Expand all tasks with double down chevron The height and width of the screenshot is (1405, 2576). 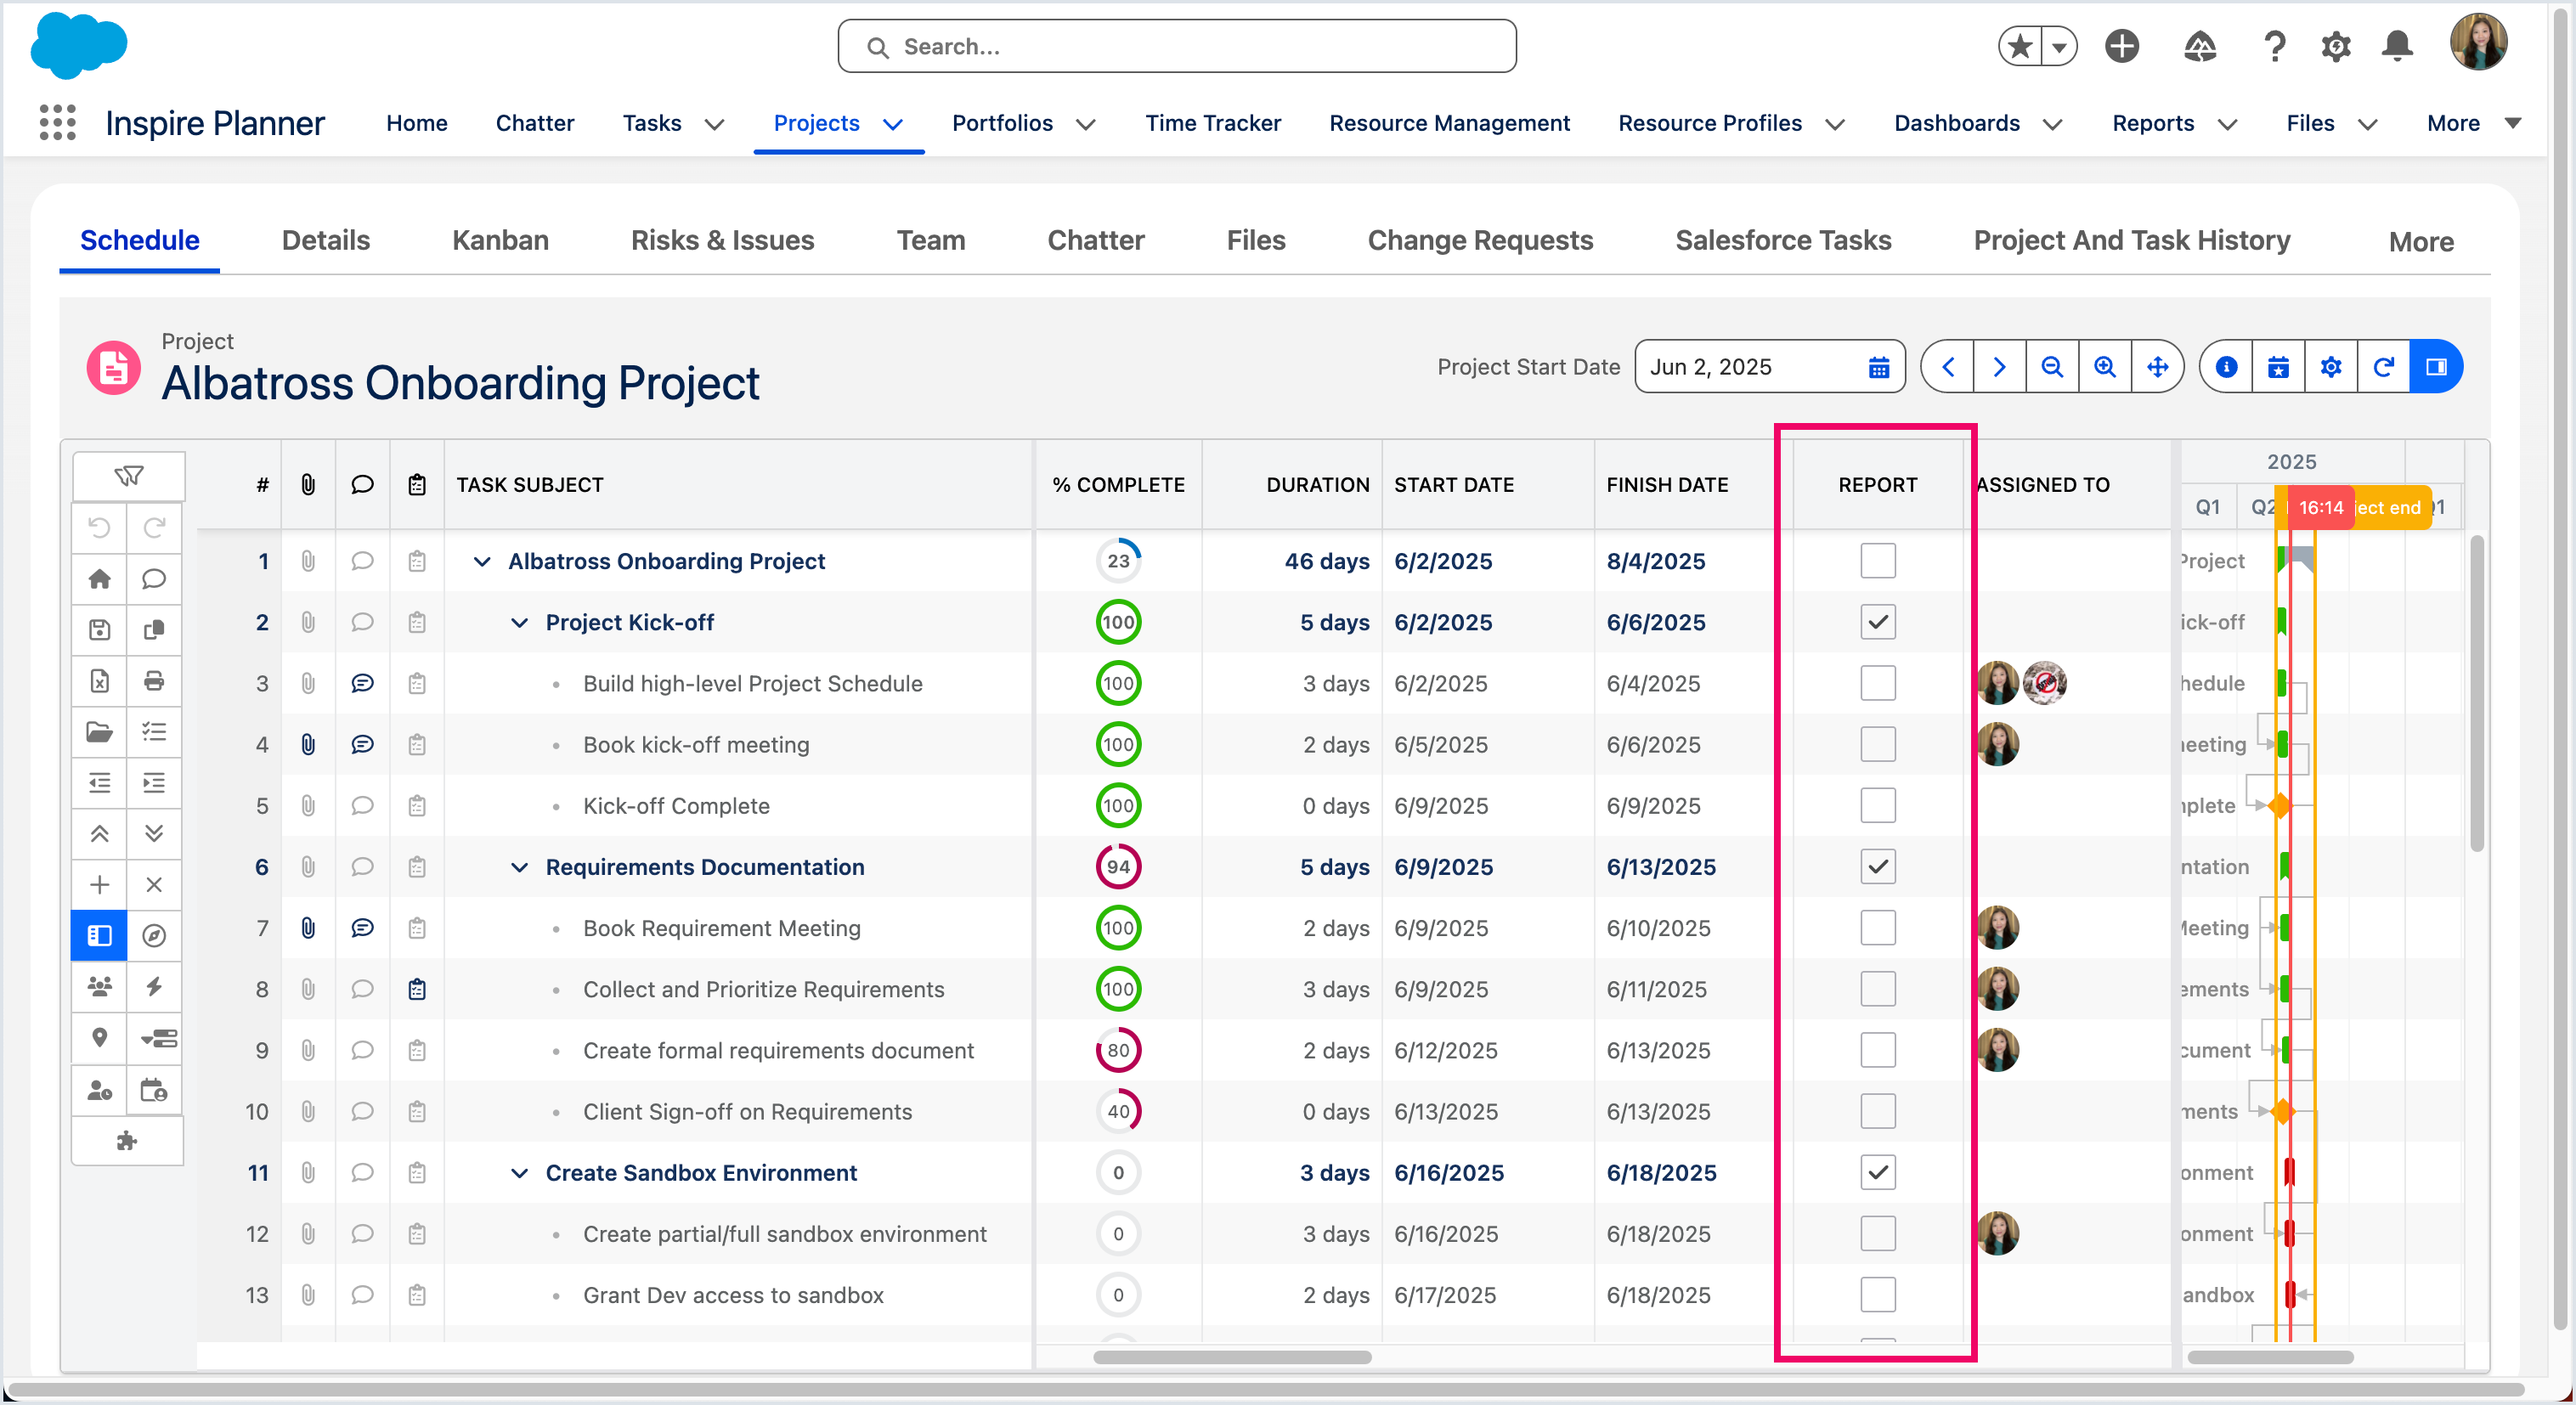[154, 834]
